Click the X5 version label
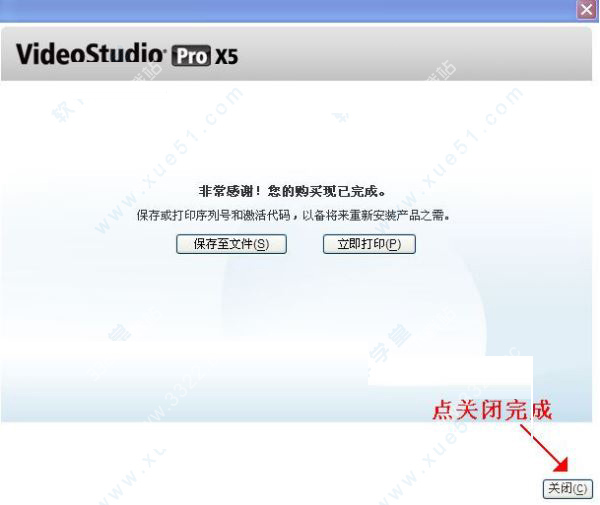This screenshot has height=505, width=600. coord(226,56)
